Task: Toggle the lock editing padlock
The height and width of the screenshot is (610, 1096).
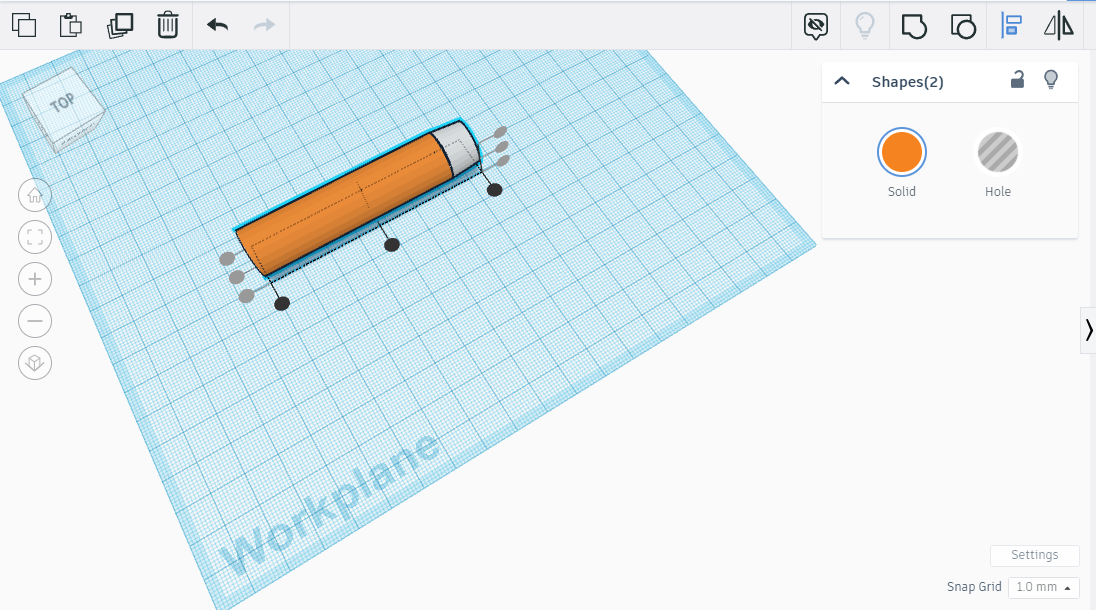Action: [x=1017, y=80]
